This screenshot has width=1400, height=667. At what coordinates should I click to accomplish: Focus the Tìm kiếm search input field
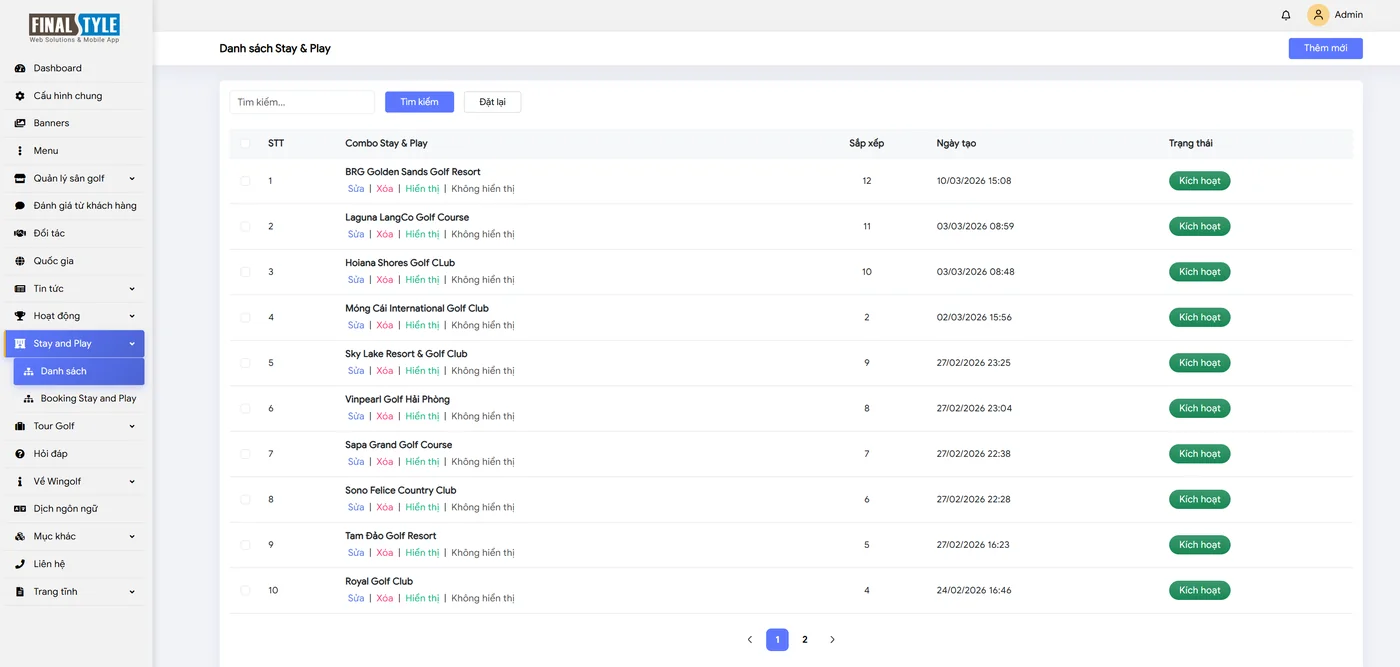[x=302, y=102]
